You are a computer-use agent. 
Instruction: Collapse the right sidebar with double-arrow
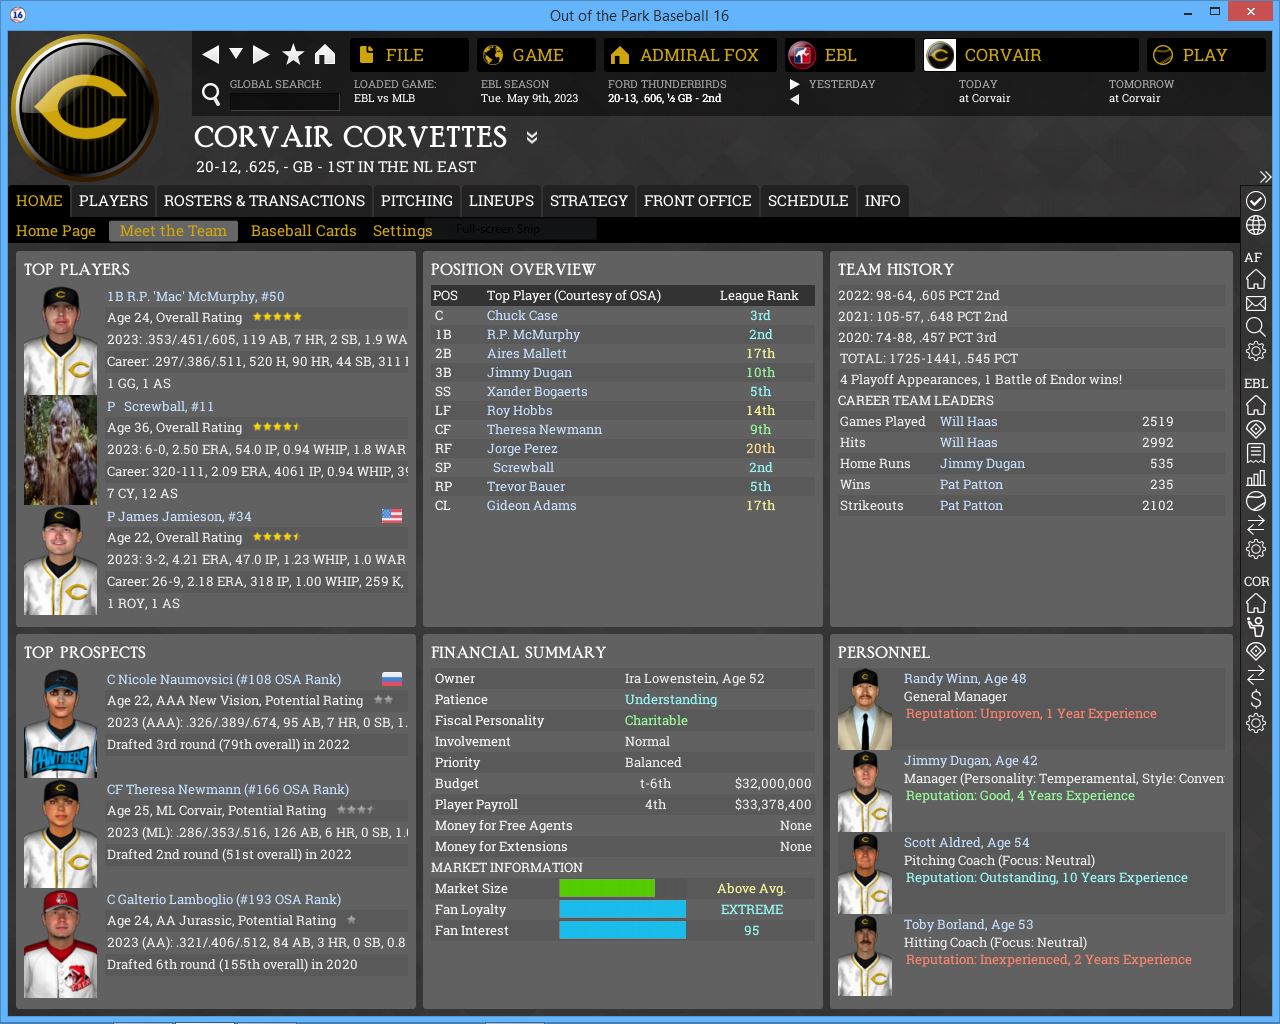[1265, 177]
